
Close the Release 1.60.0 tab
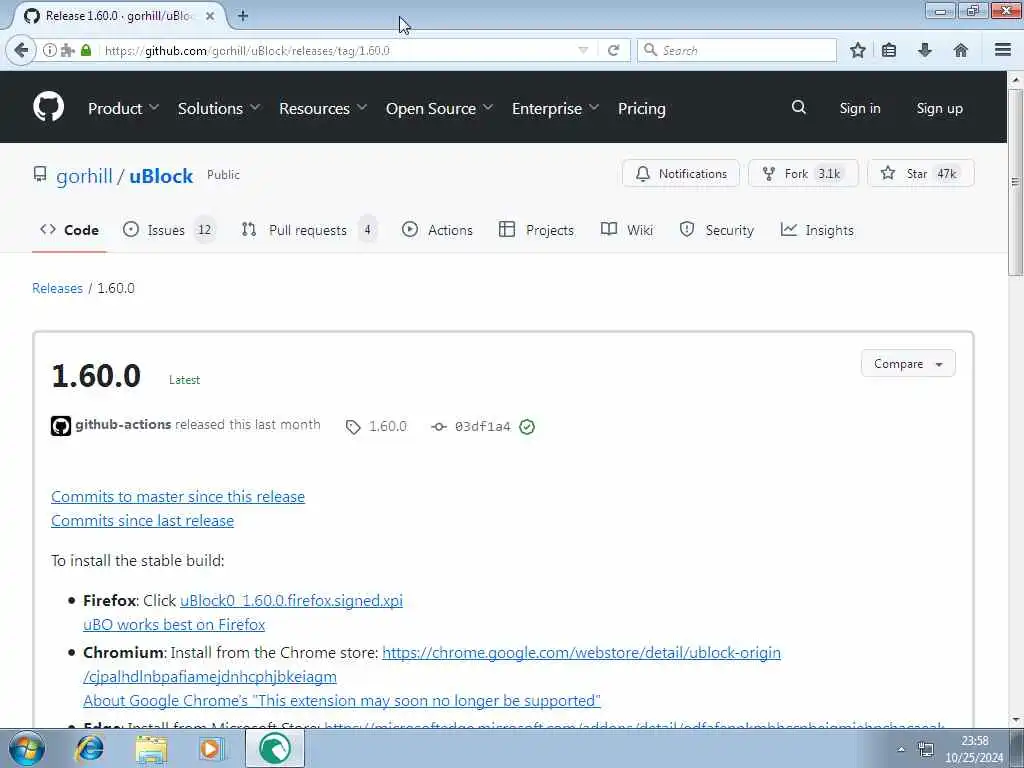click(x=210, y=16)
